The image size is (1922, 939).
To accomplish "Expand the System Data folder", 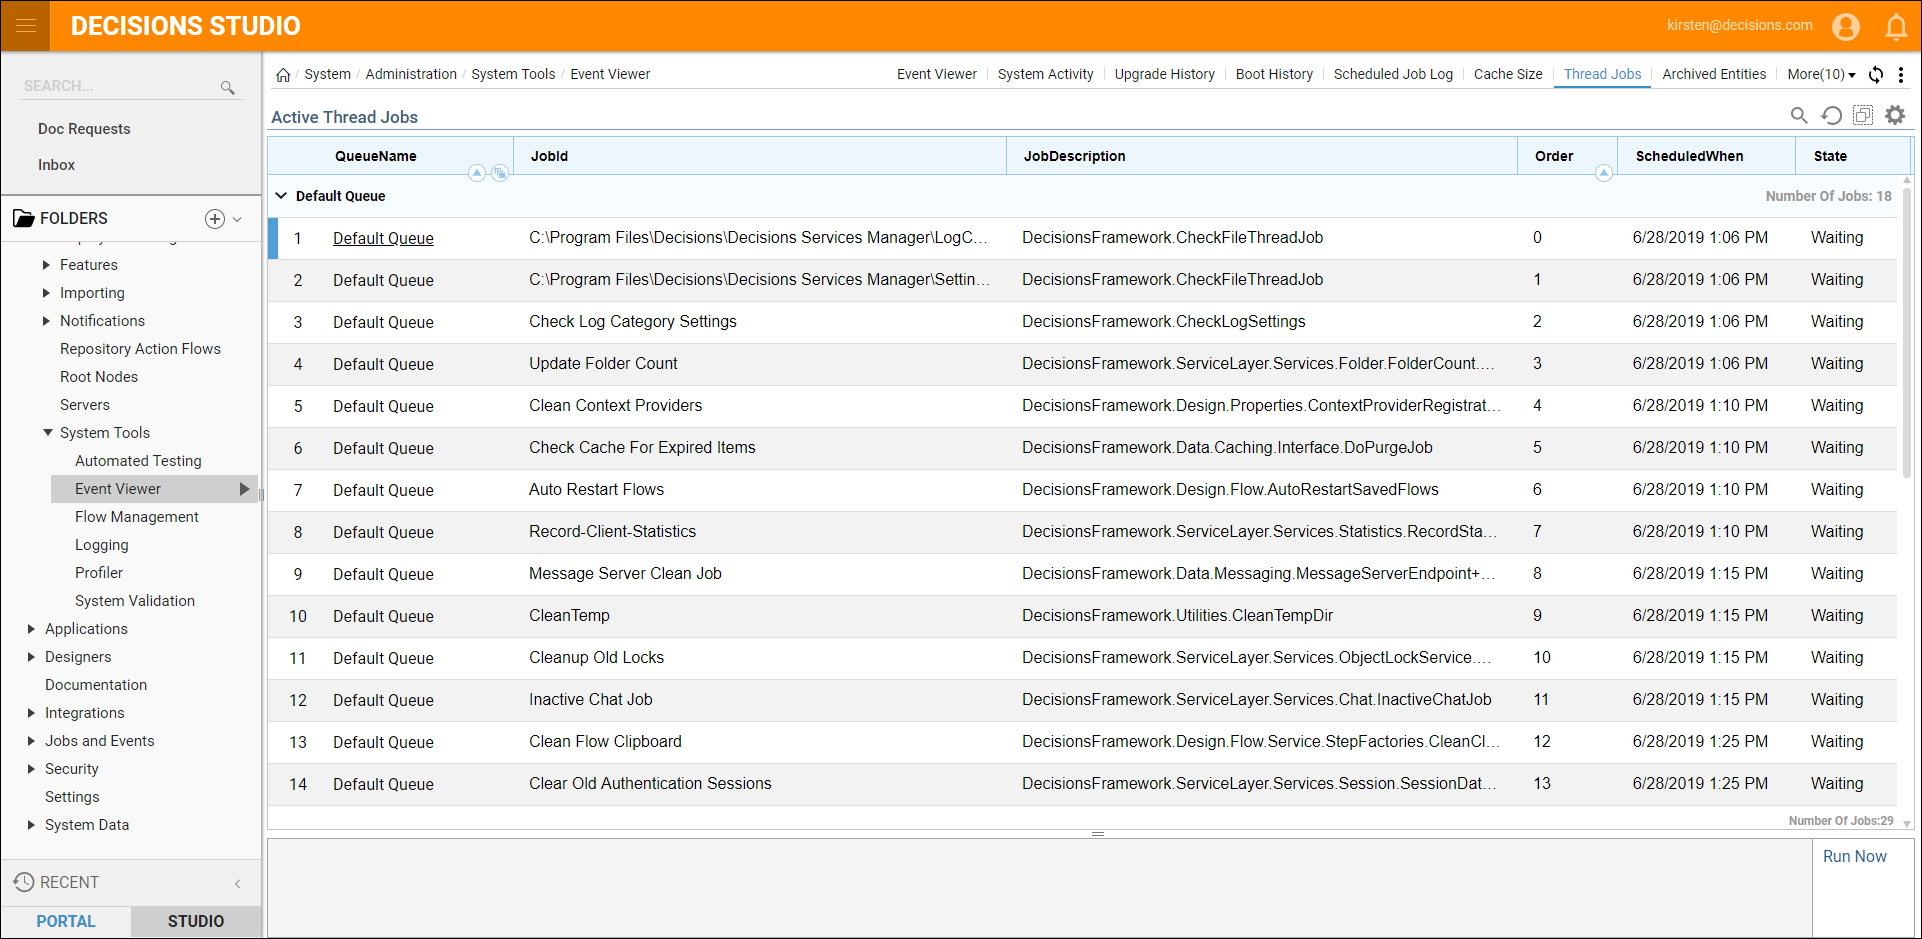I will tap(31, 825).
